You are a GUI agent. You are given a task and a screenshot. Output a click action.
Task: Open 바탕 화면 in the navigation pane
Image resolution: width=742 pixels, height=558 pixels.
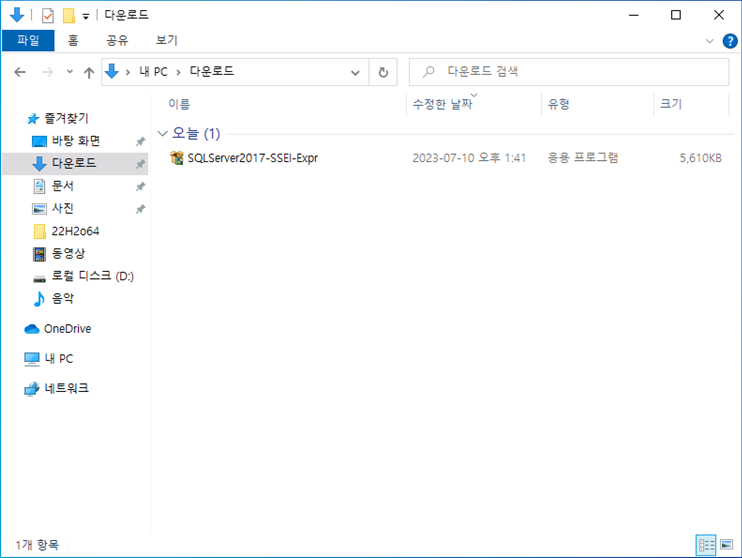click(76, 141)
